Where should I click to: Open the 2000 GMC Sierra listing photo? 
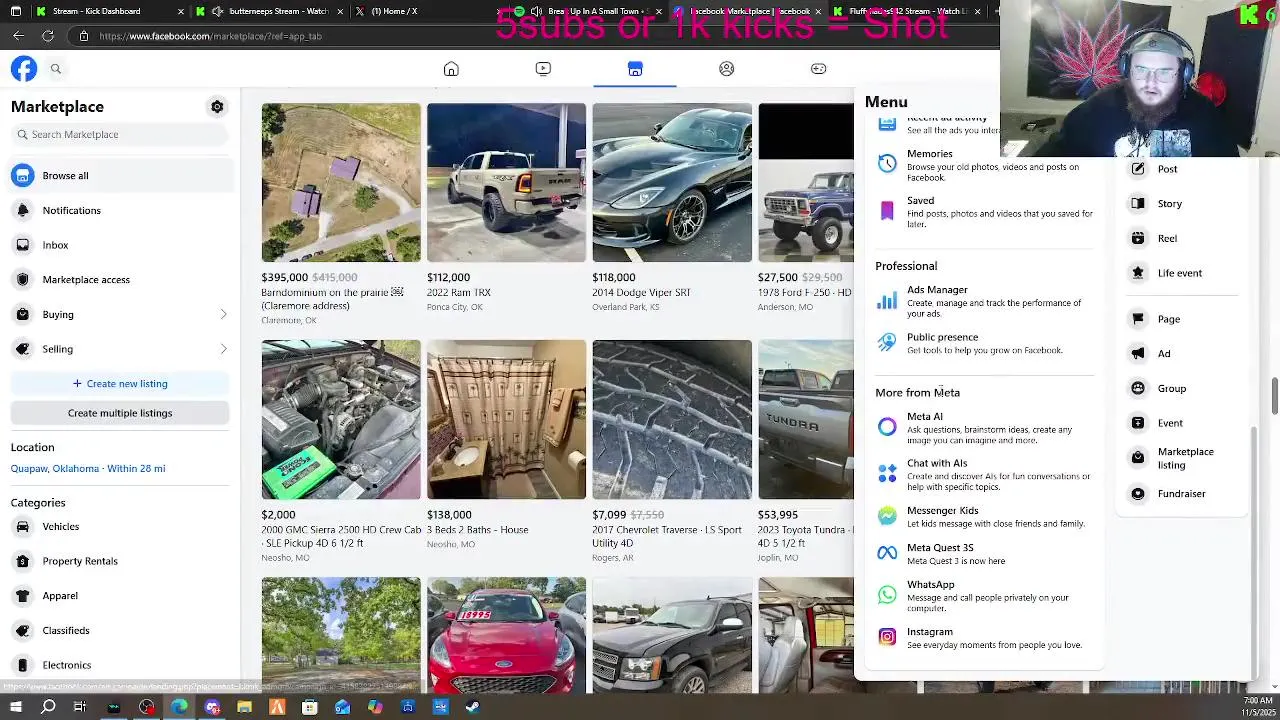point(341,419)
